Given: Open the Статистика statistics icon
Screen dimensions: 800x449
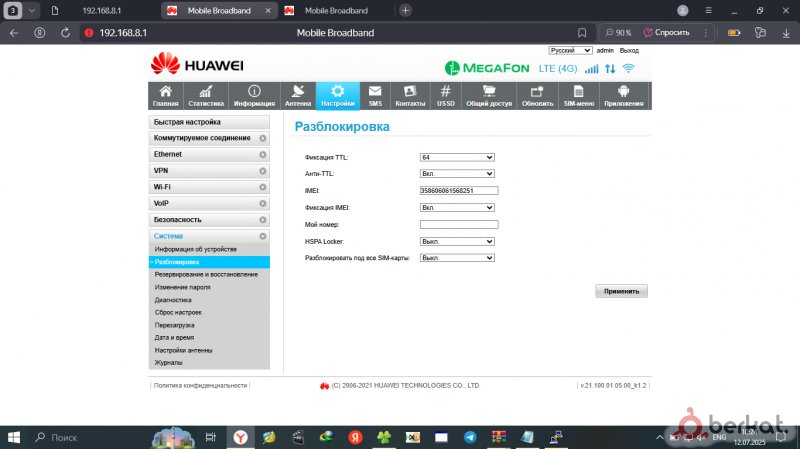Looking at the screenshot, I should point(205,92).
